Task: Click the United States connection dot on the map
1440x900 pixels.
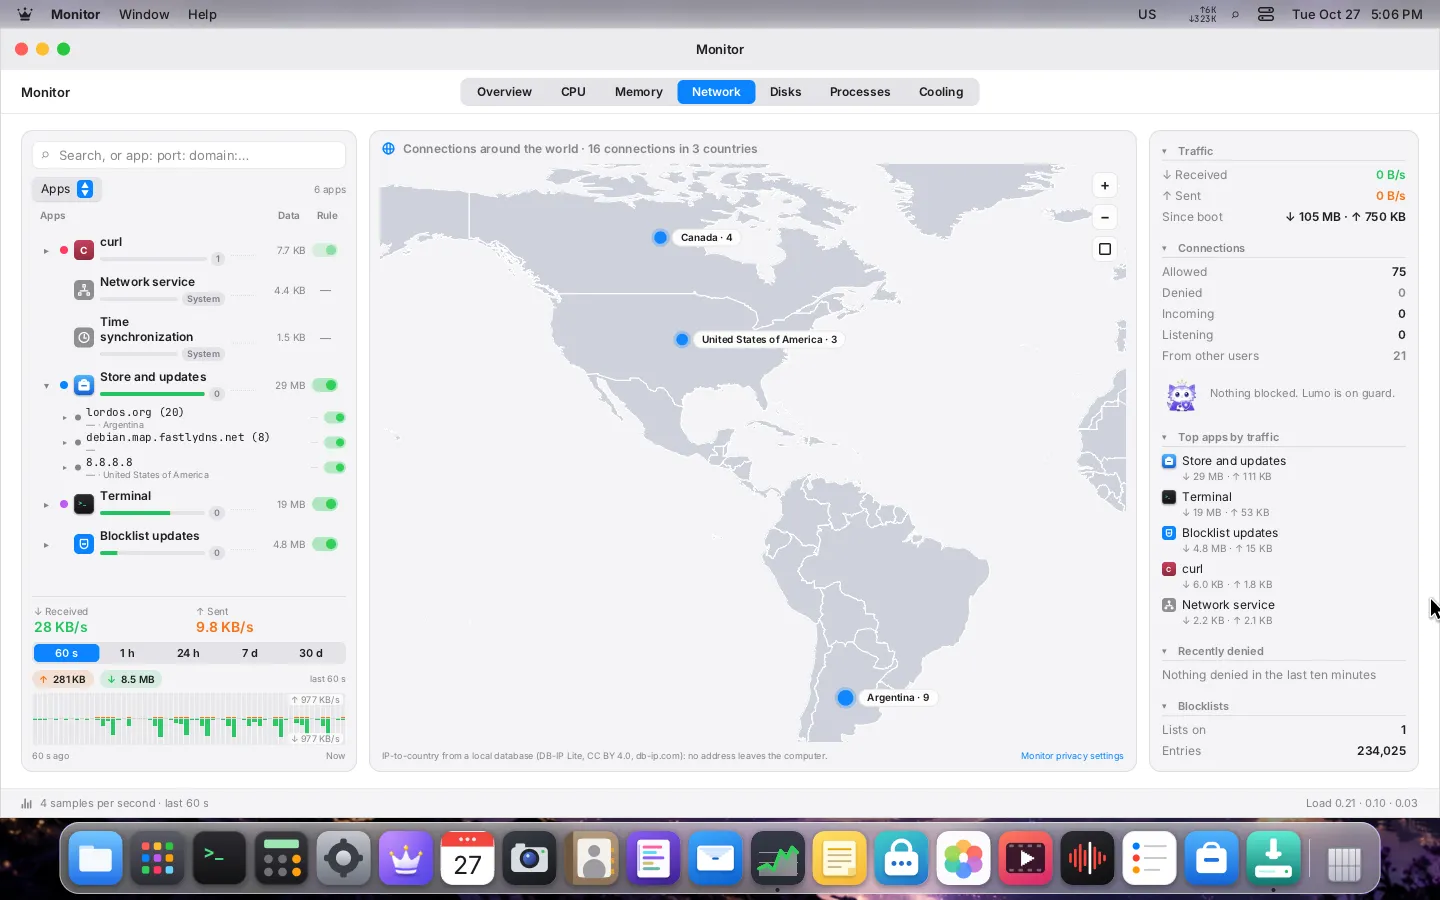Action: [682, 339]
